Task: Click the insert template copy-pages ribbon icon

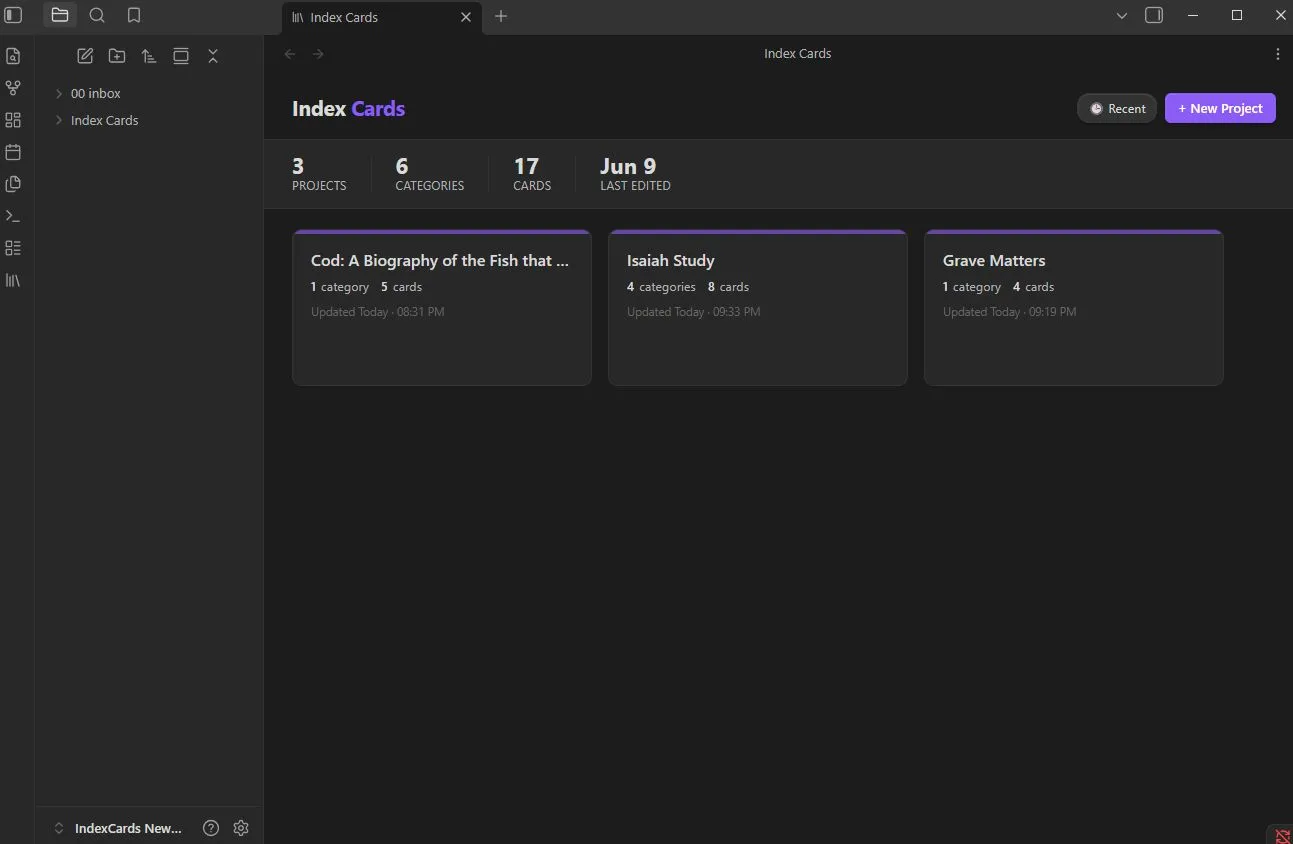Action: (13, 184)
